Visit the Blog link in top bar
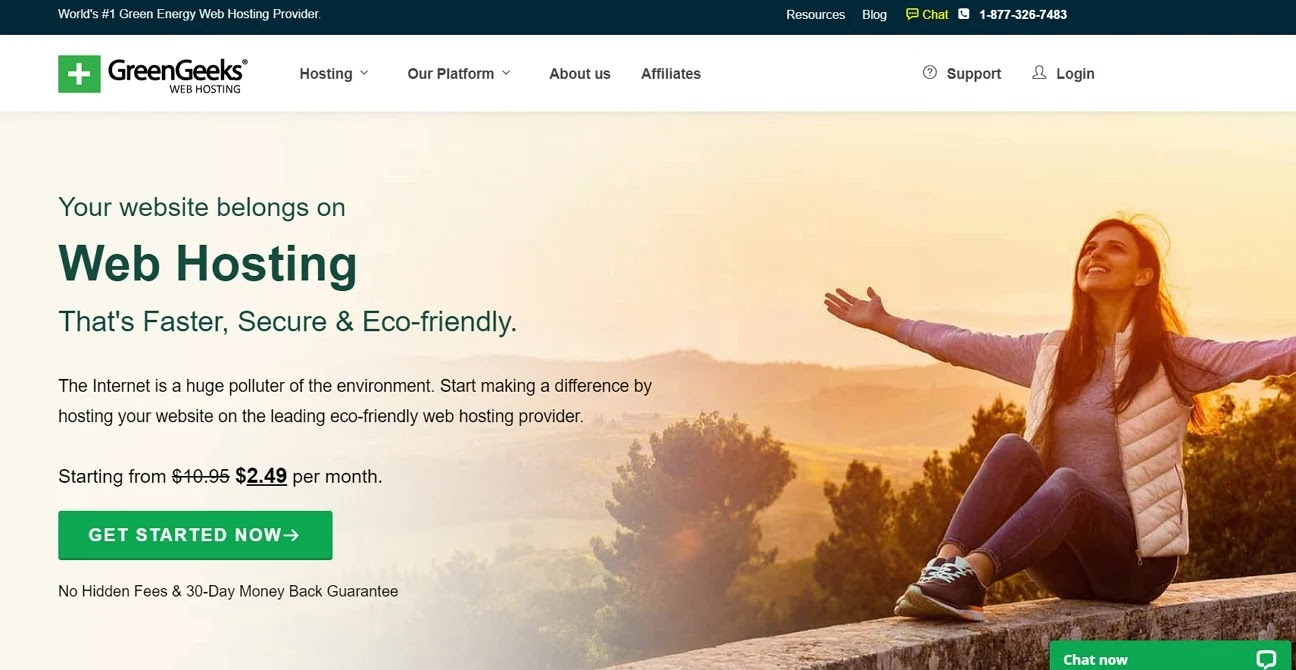The height and width of the screenshot is (670, 1296). pos(875,15)
